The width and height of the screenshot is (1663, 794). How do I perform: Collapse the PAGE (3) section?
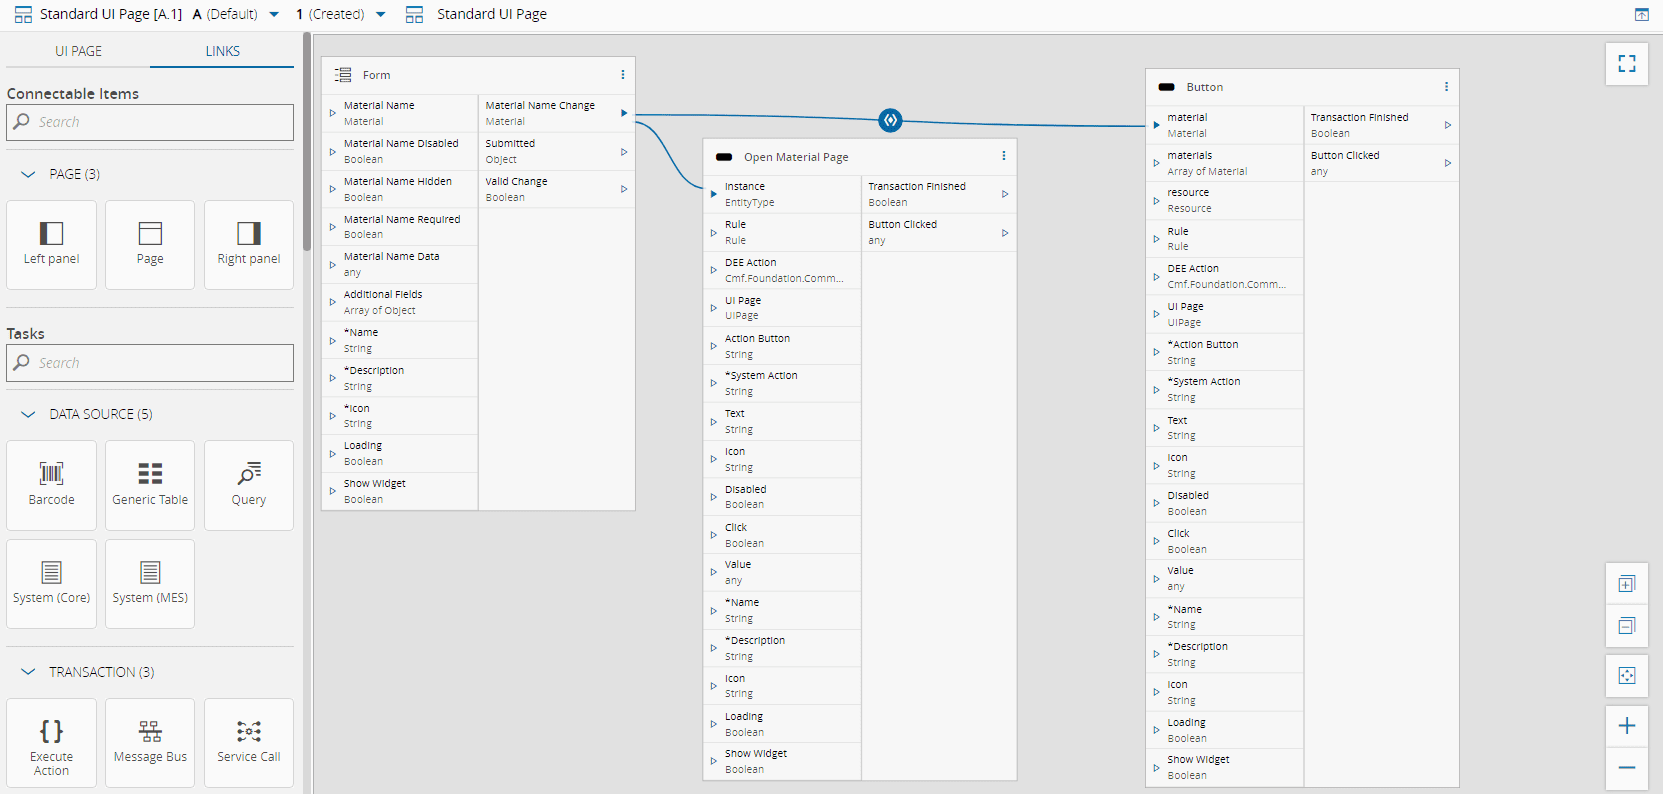coord(28,174)
